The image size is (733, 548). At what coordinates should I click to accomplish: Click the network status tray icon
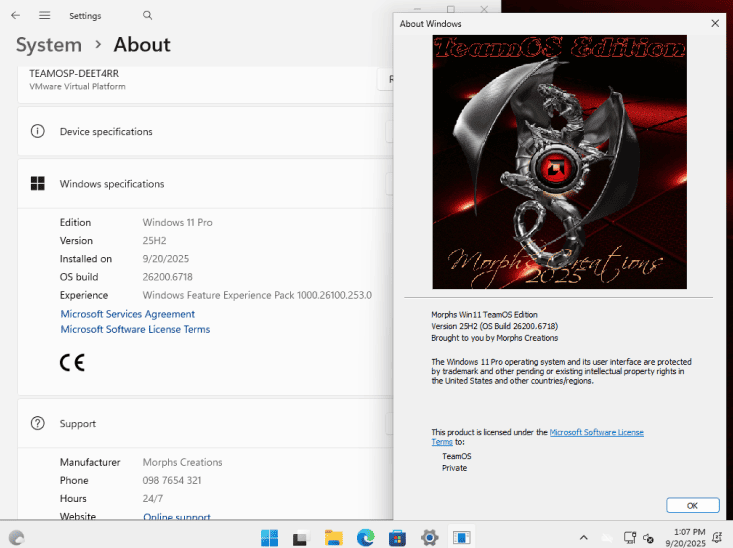(x=630, y=538)
